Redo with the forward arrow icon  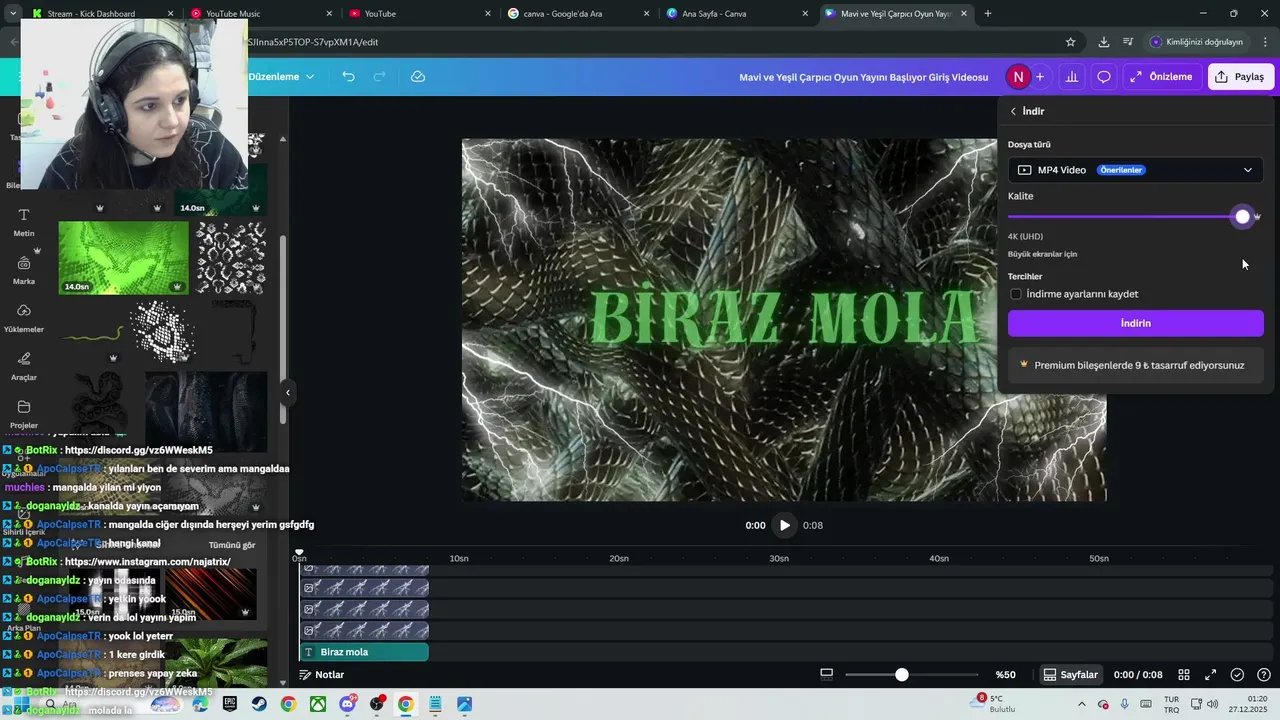point(379,77)
